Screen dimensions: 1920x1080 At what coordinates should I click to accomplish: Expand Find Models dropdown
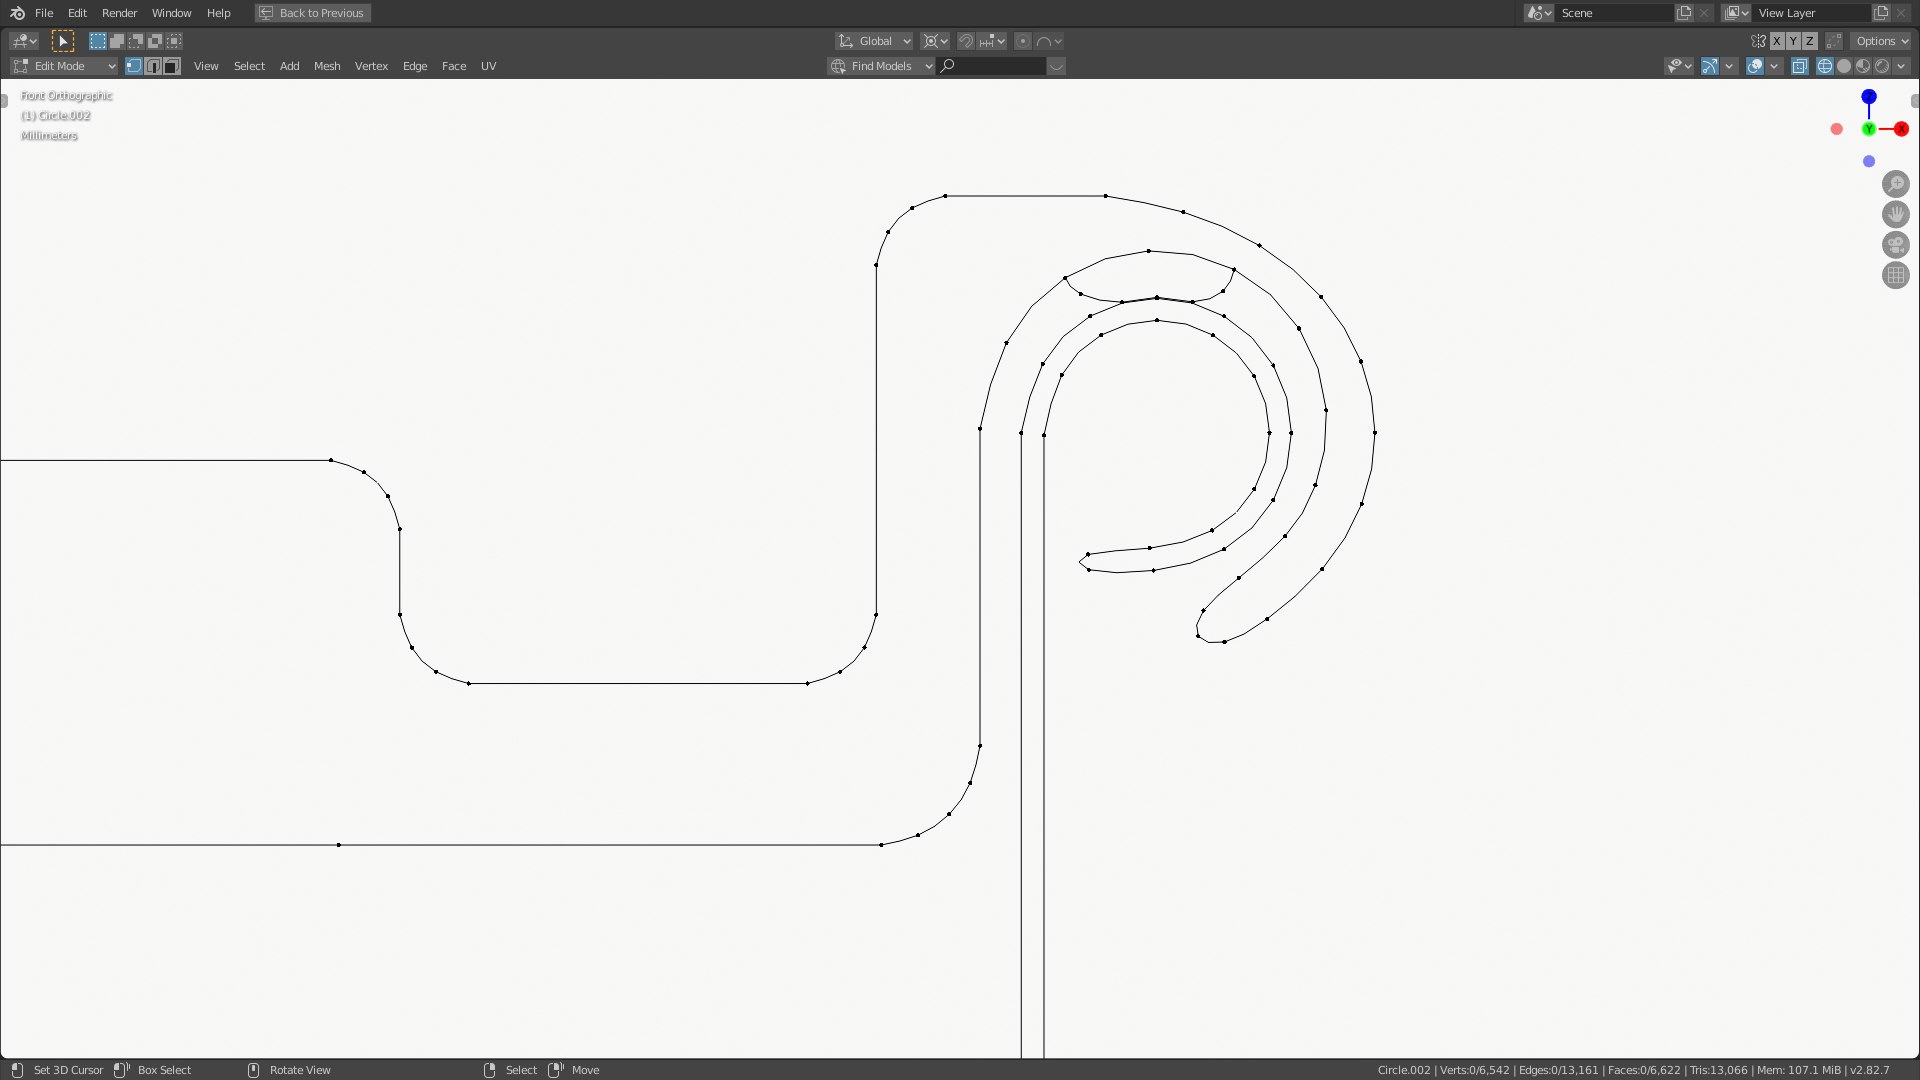tap(881, 66)
